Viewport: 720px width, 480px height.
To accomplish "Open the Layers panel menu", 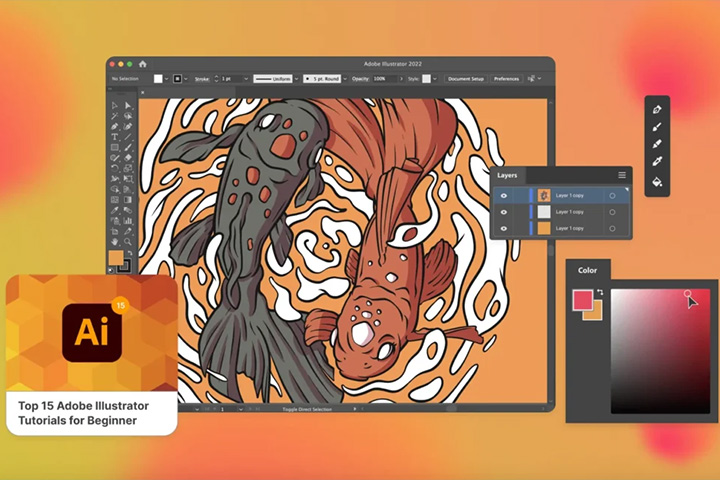I will [x=622, y=175].
